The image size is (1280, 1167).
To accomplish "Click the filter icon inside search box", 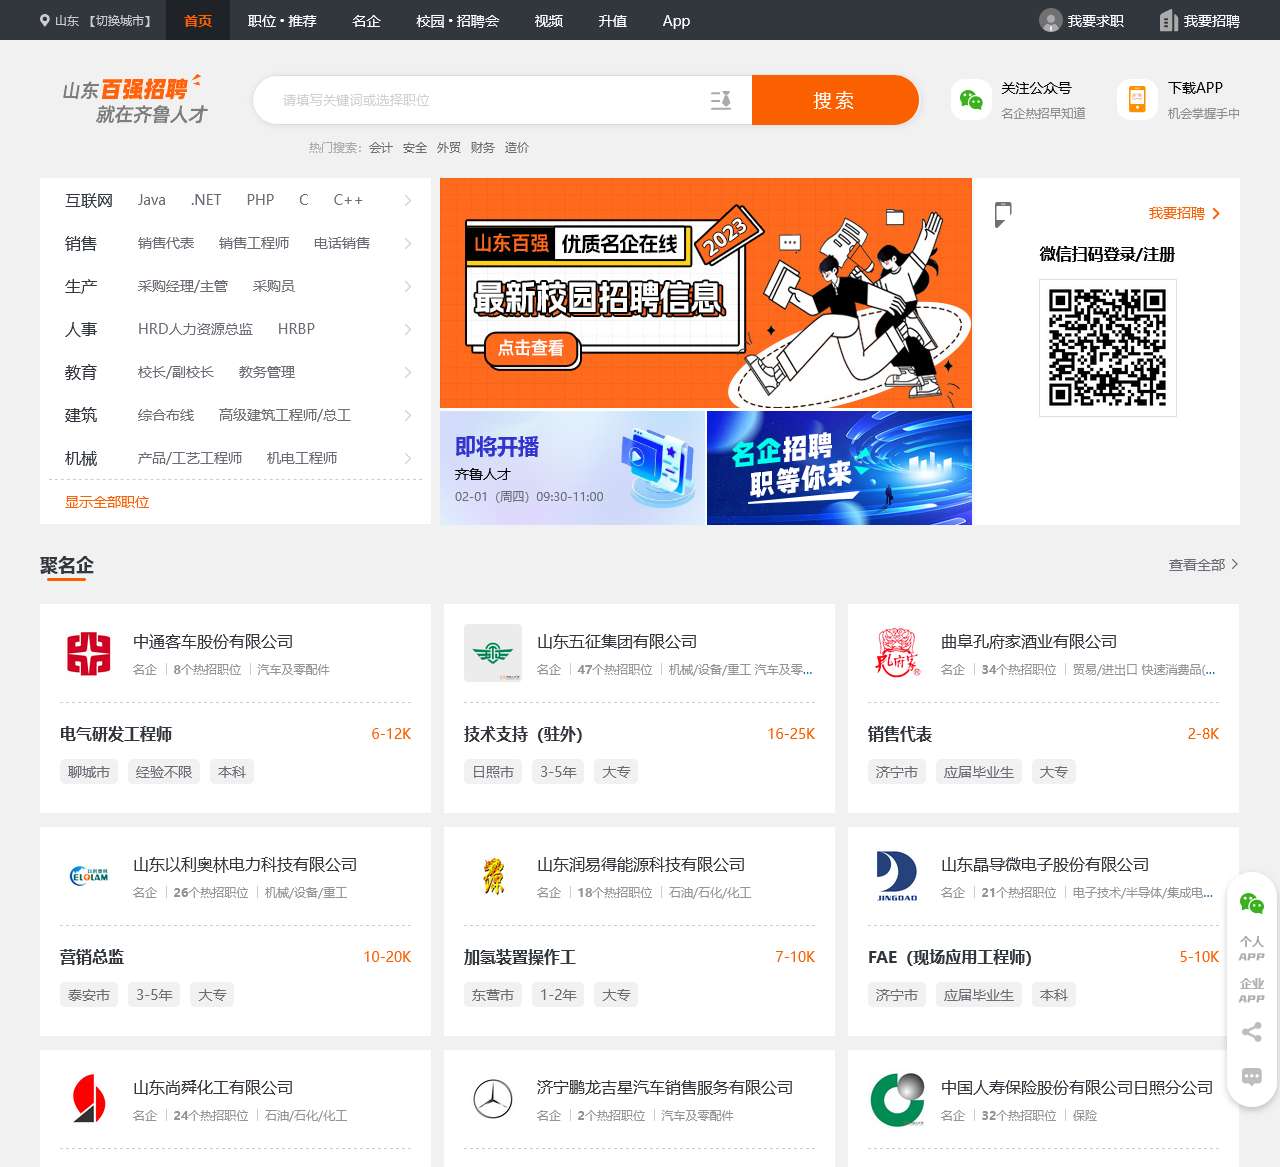I will pos(720,100).
